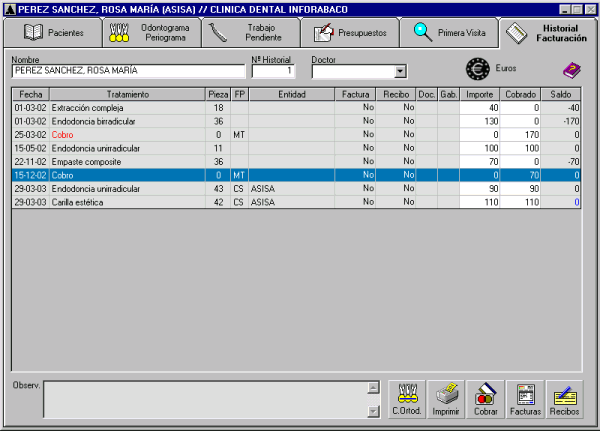
Task: Select the Empaste composite row
Action: point(296,162)
